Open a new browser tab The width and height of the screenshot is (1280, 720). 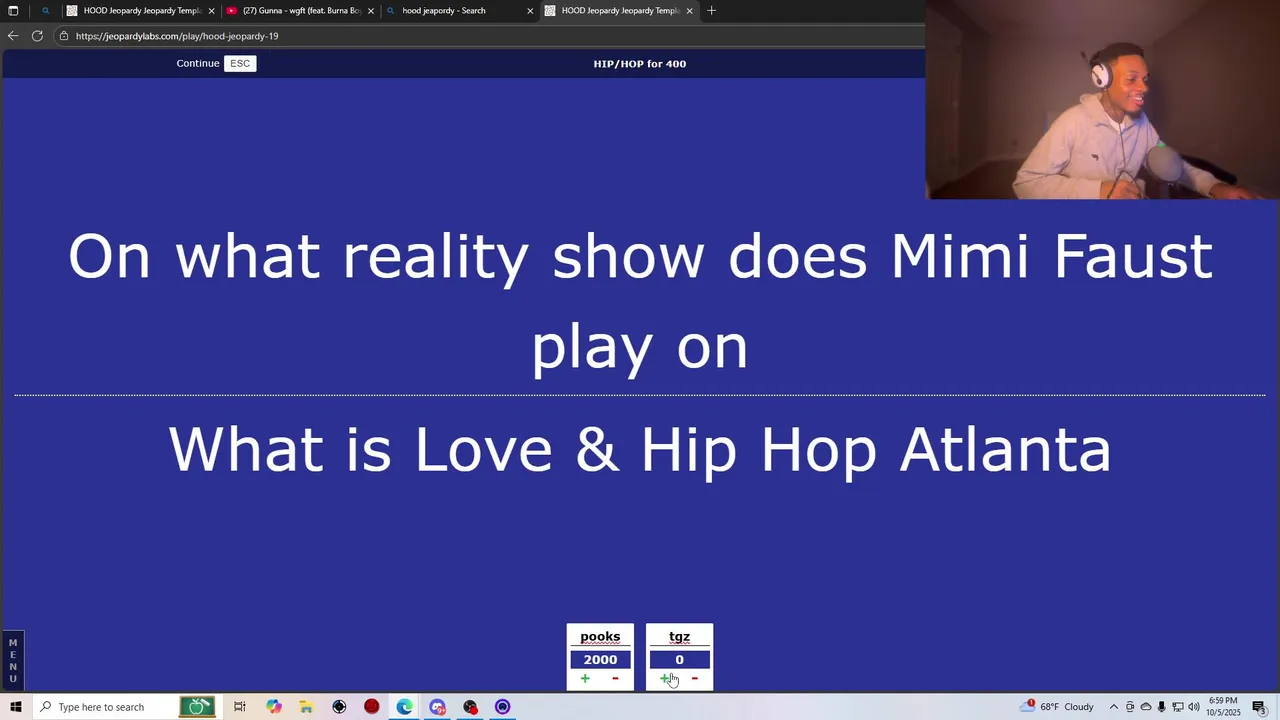tap(711, 11)
